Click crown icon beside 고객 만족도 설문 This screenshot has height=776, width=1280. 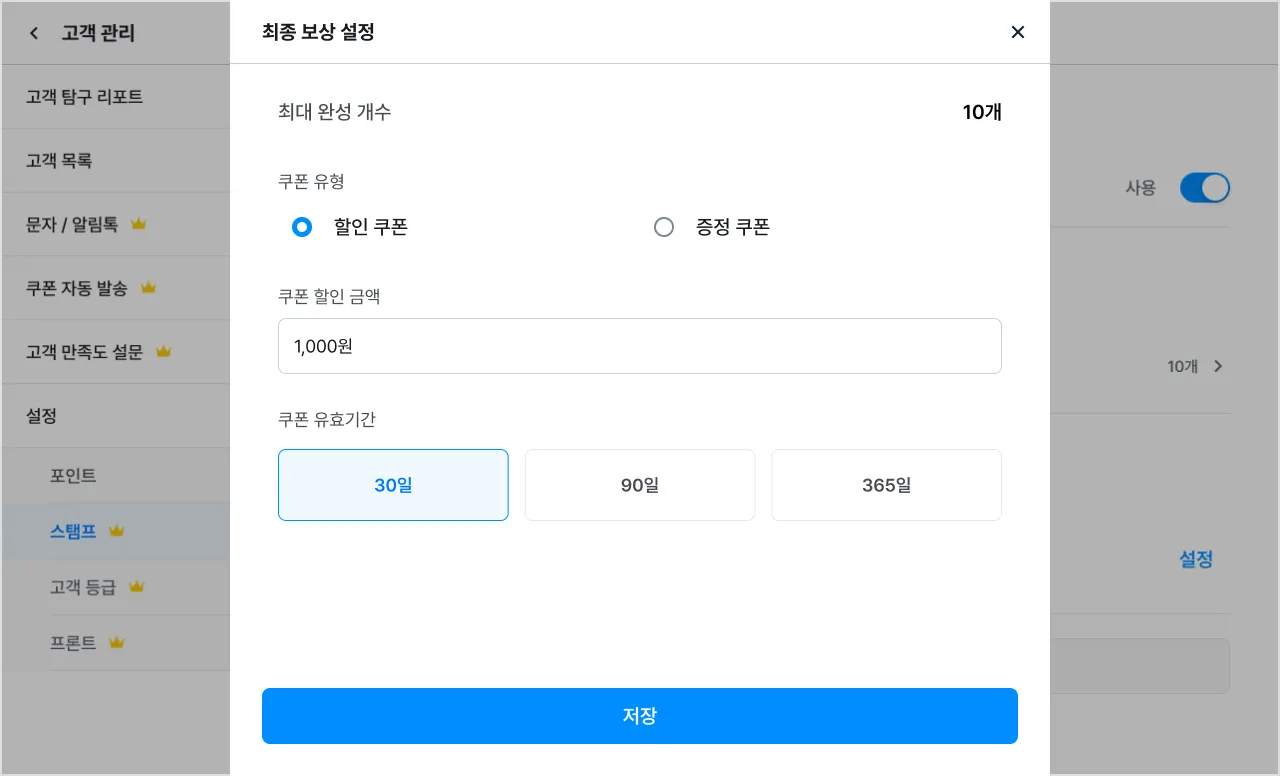pyautogui.click(x=164, y=352)
